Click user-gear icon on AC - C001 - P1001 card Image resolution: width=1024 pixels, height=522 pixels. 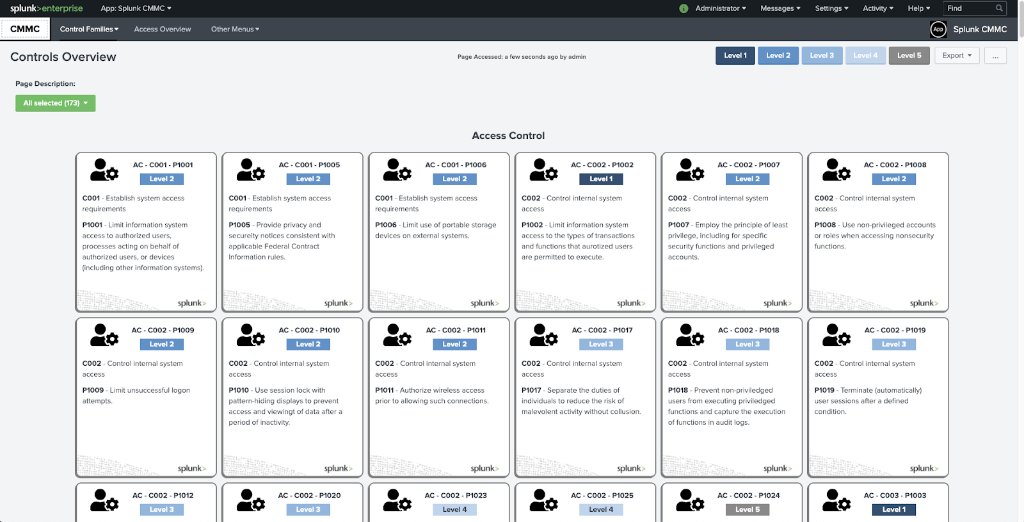(x=104, y=170)
